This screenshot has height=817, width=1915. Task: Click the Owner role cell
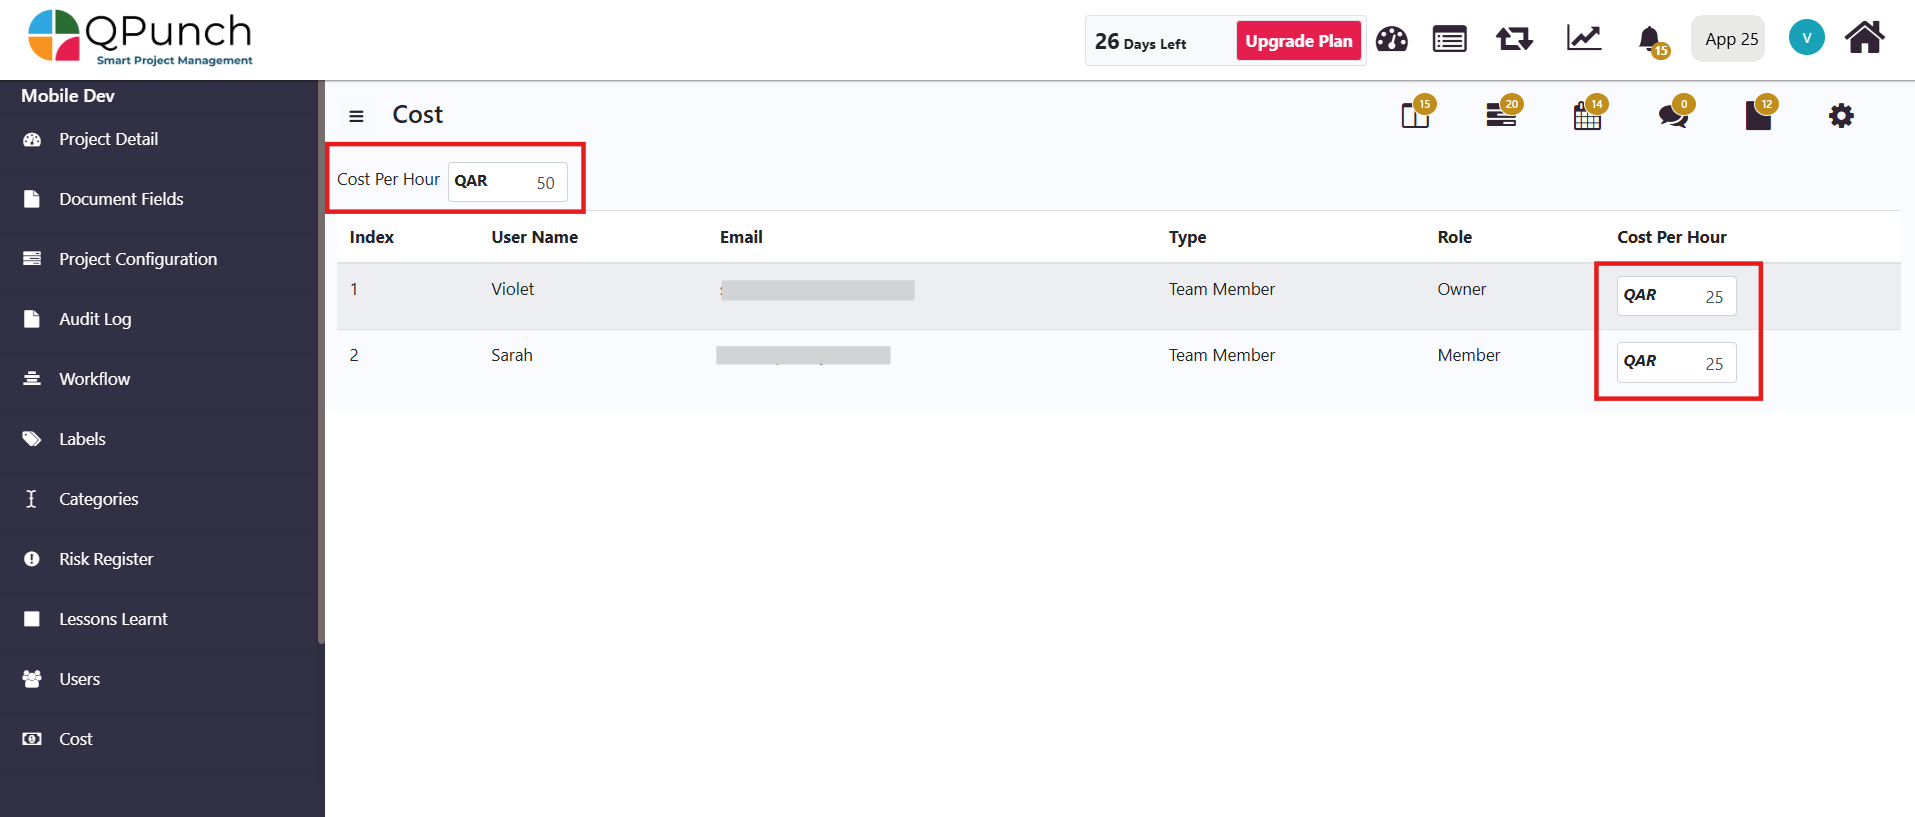[1461, 289]
